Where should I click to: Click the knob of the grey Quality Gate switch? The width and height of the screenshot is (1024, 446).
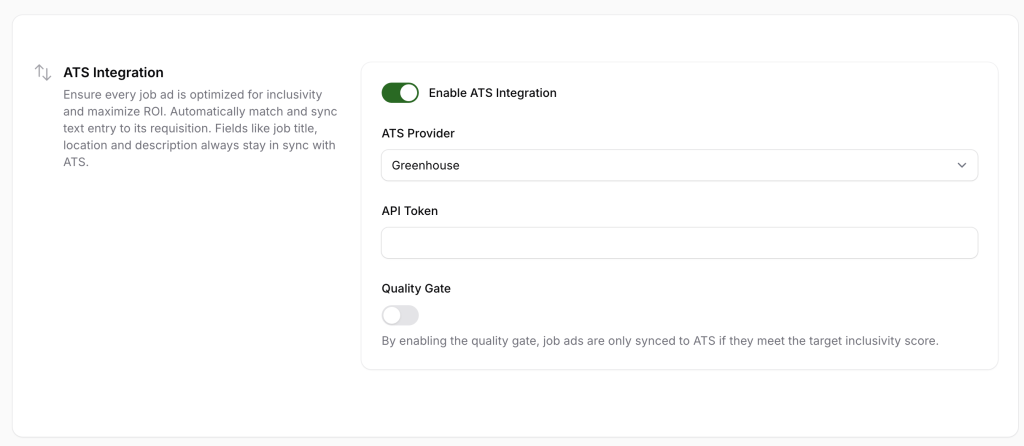[392, 316]
